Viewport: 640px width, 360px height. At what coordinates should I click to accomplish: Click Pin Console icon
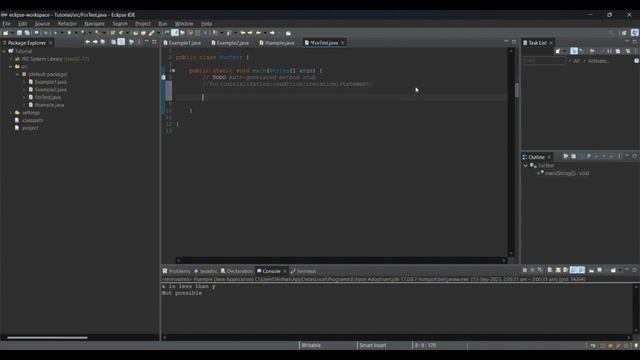(x=591, y=270)
